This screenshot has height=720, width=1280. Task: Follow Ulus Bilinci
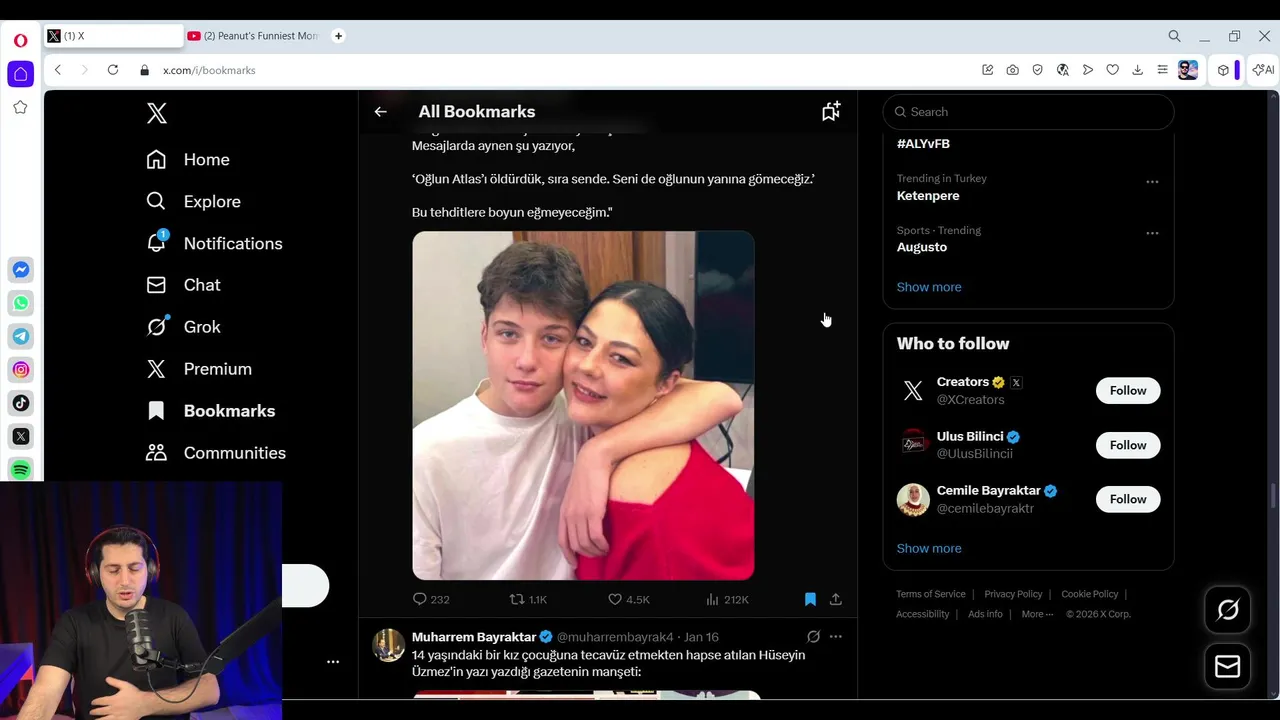[x=1128, y=445]
